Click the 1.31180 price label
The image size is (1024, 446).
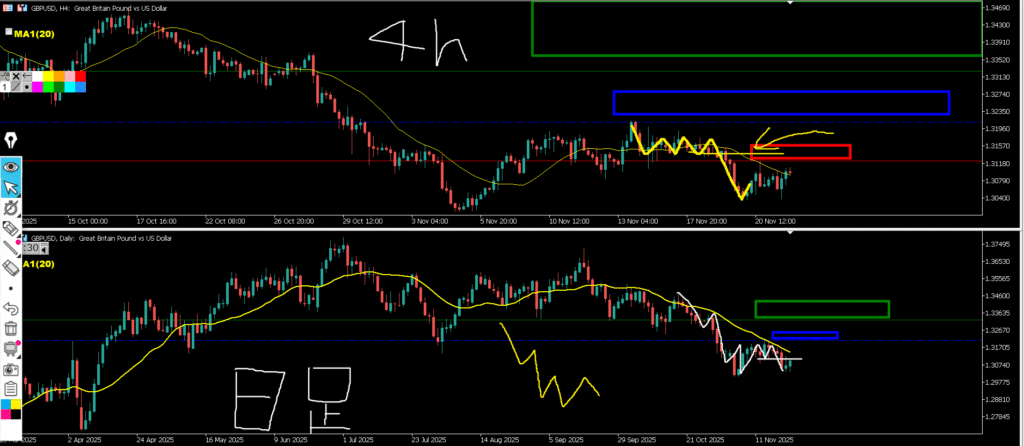pos(999,163)
